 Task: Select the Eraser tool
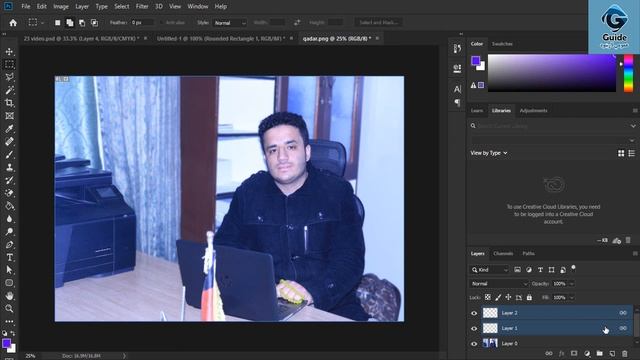pos(9,193)
